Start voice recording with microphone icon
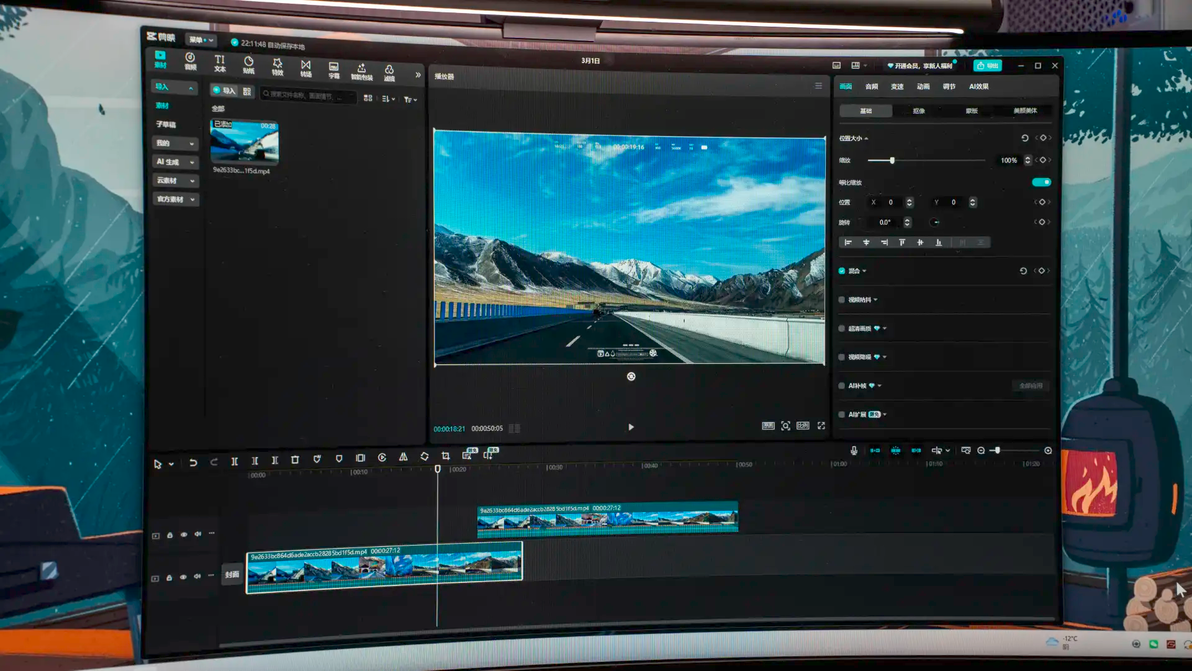 (854, 451)
